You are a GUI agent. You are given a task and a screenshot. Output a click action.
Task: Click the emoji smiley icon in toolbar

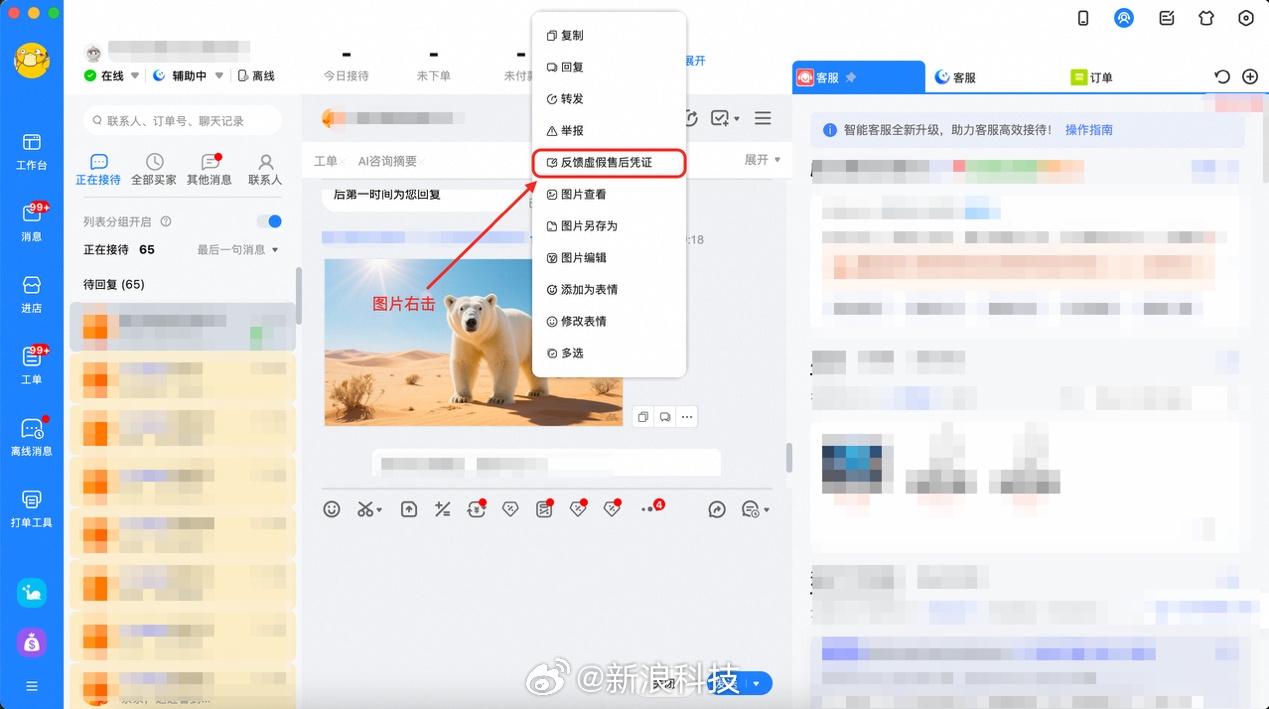tap(332, 510)
